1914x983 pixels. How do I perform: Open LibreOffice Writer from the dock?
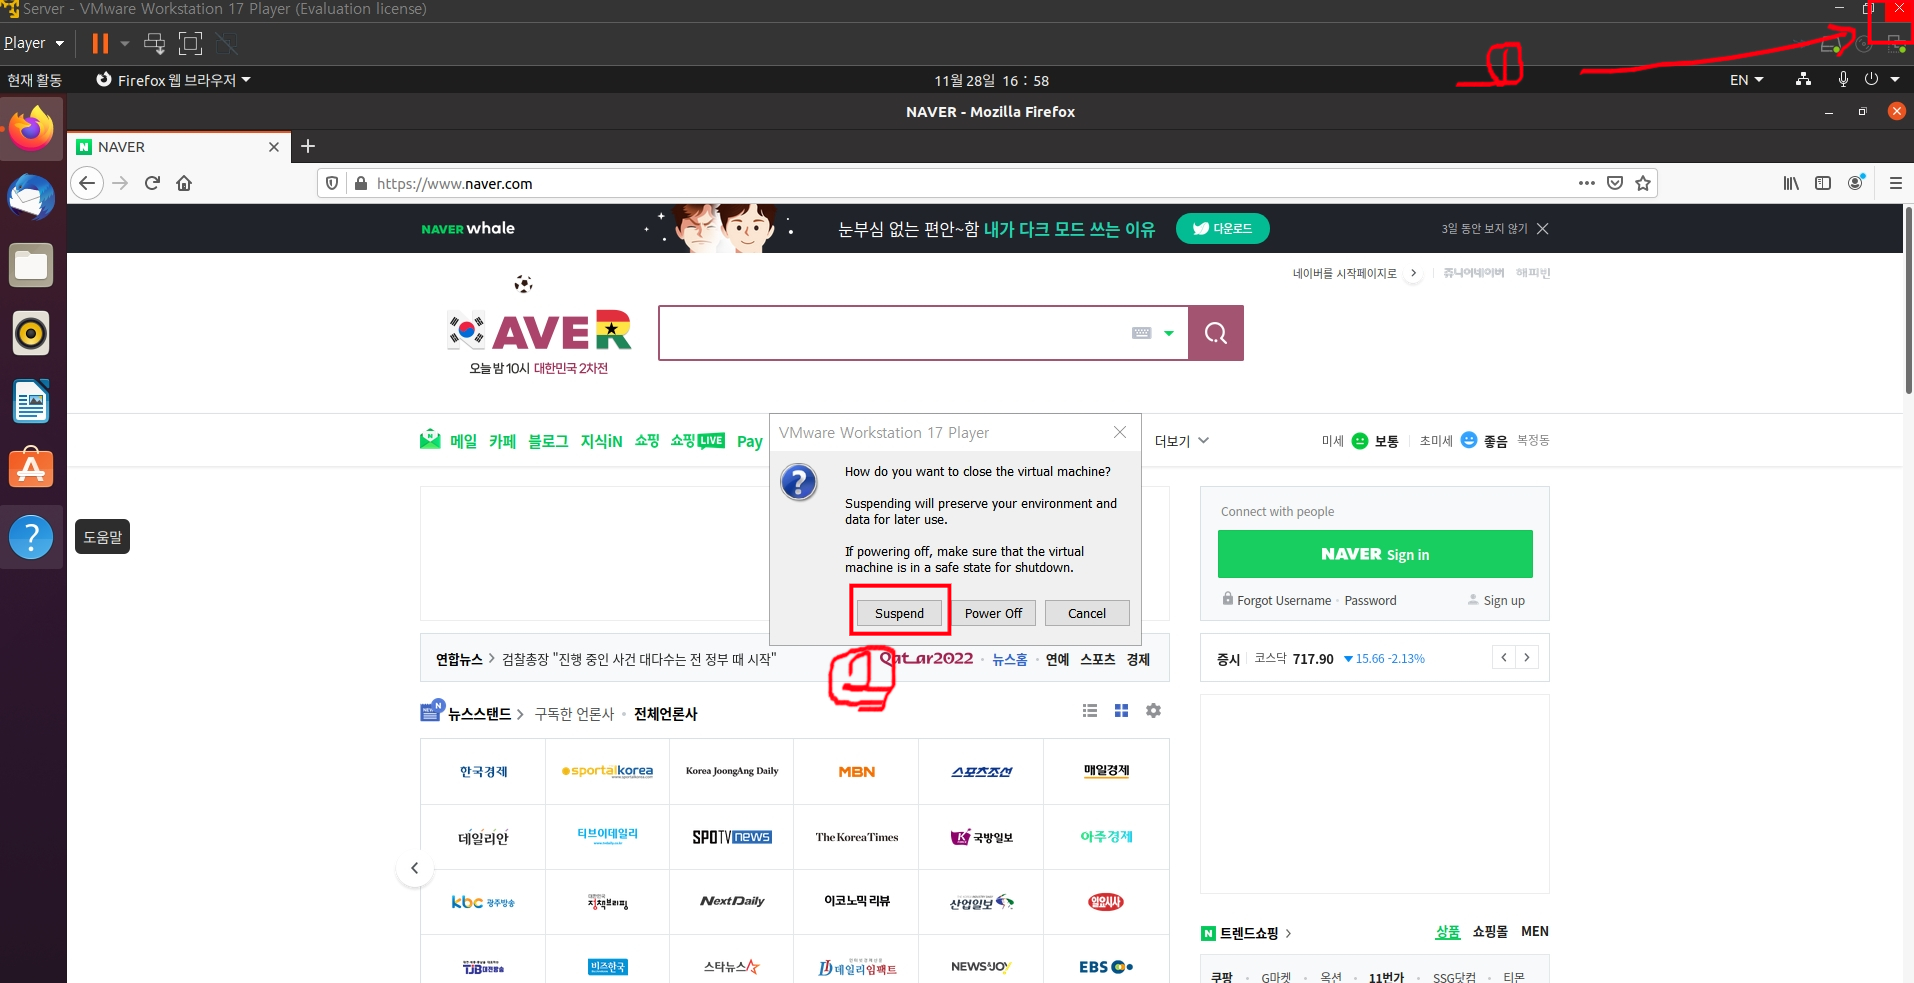click(x=31, y=401)
